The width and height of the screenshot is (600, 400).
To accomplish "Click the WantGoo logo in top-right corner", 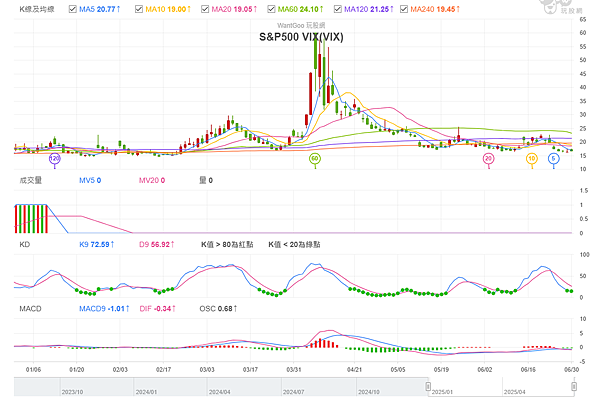I will point(560,7).
